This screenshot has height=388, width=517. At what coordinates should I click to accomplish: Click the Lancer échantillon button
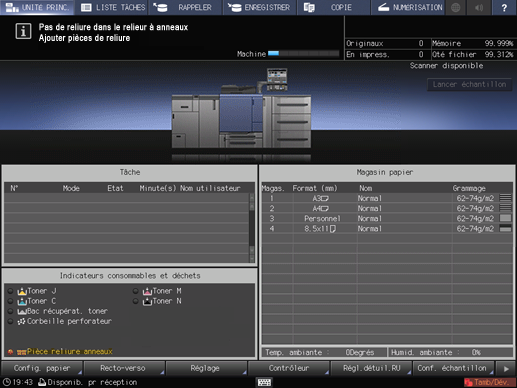coord(469,85)
